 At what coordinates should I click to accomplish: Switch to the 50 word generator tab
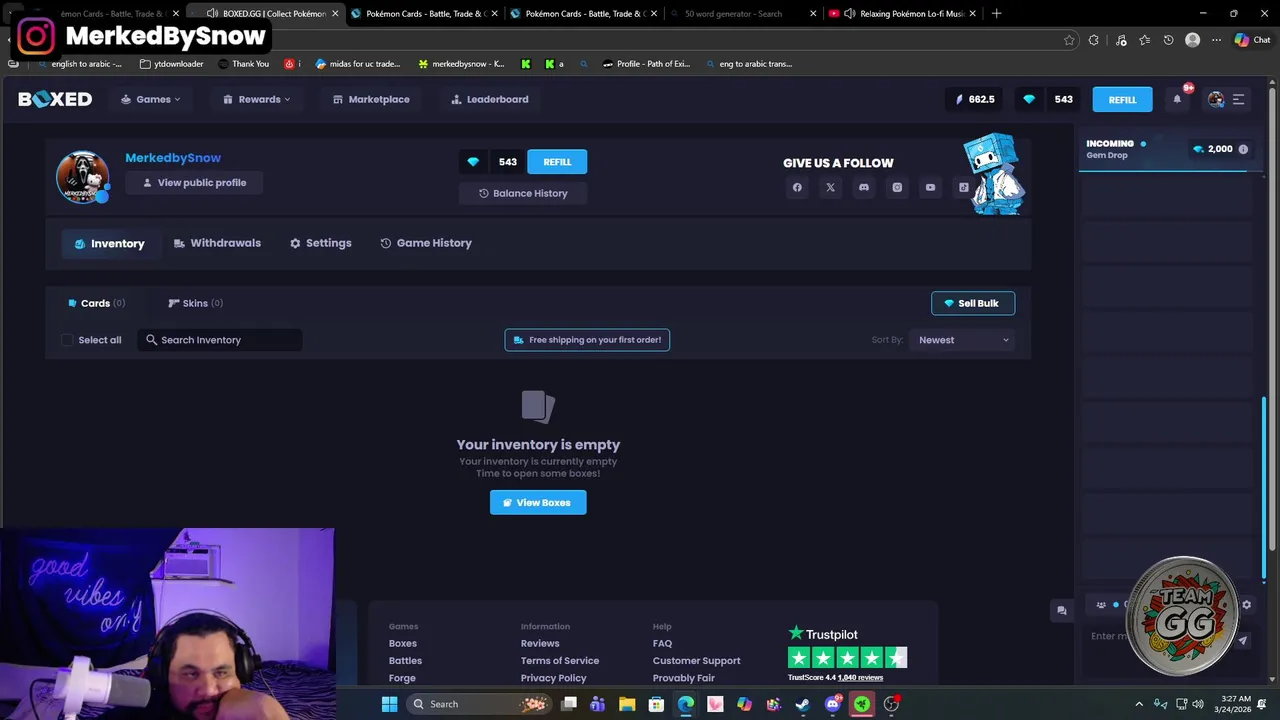click(742, 14)
